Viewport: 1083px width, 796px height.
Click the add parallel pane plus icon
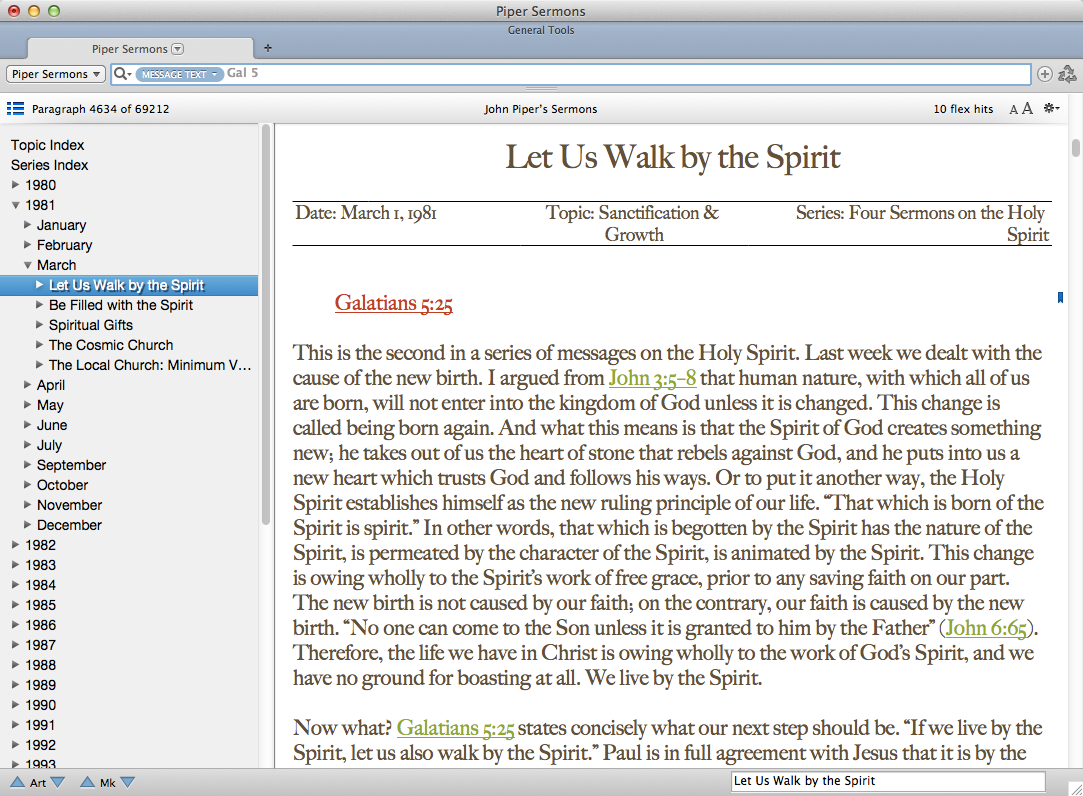[x=1045, y=74]
